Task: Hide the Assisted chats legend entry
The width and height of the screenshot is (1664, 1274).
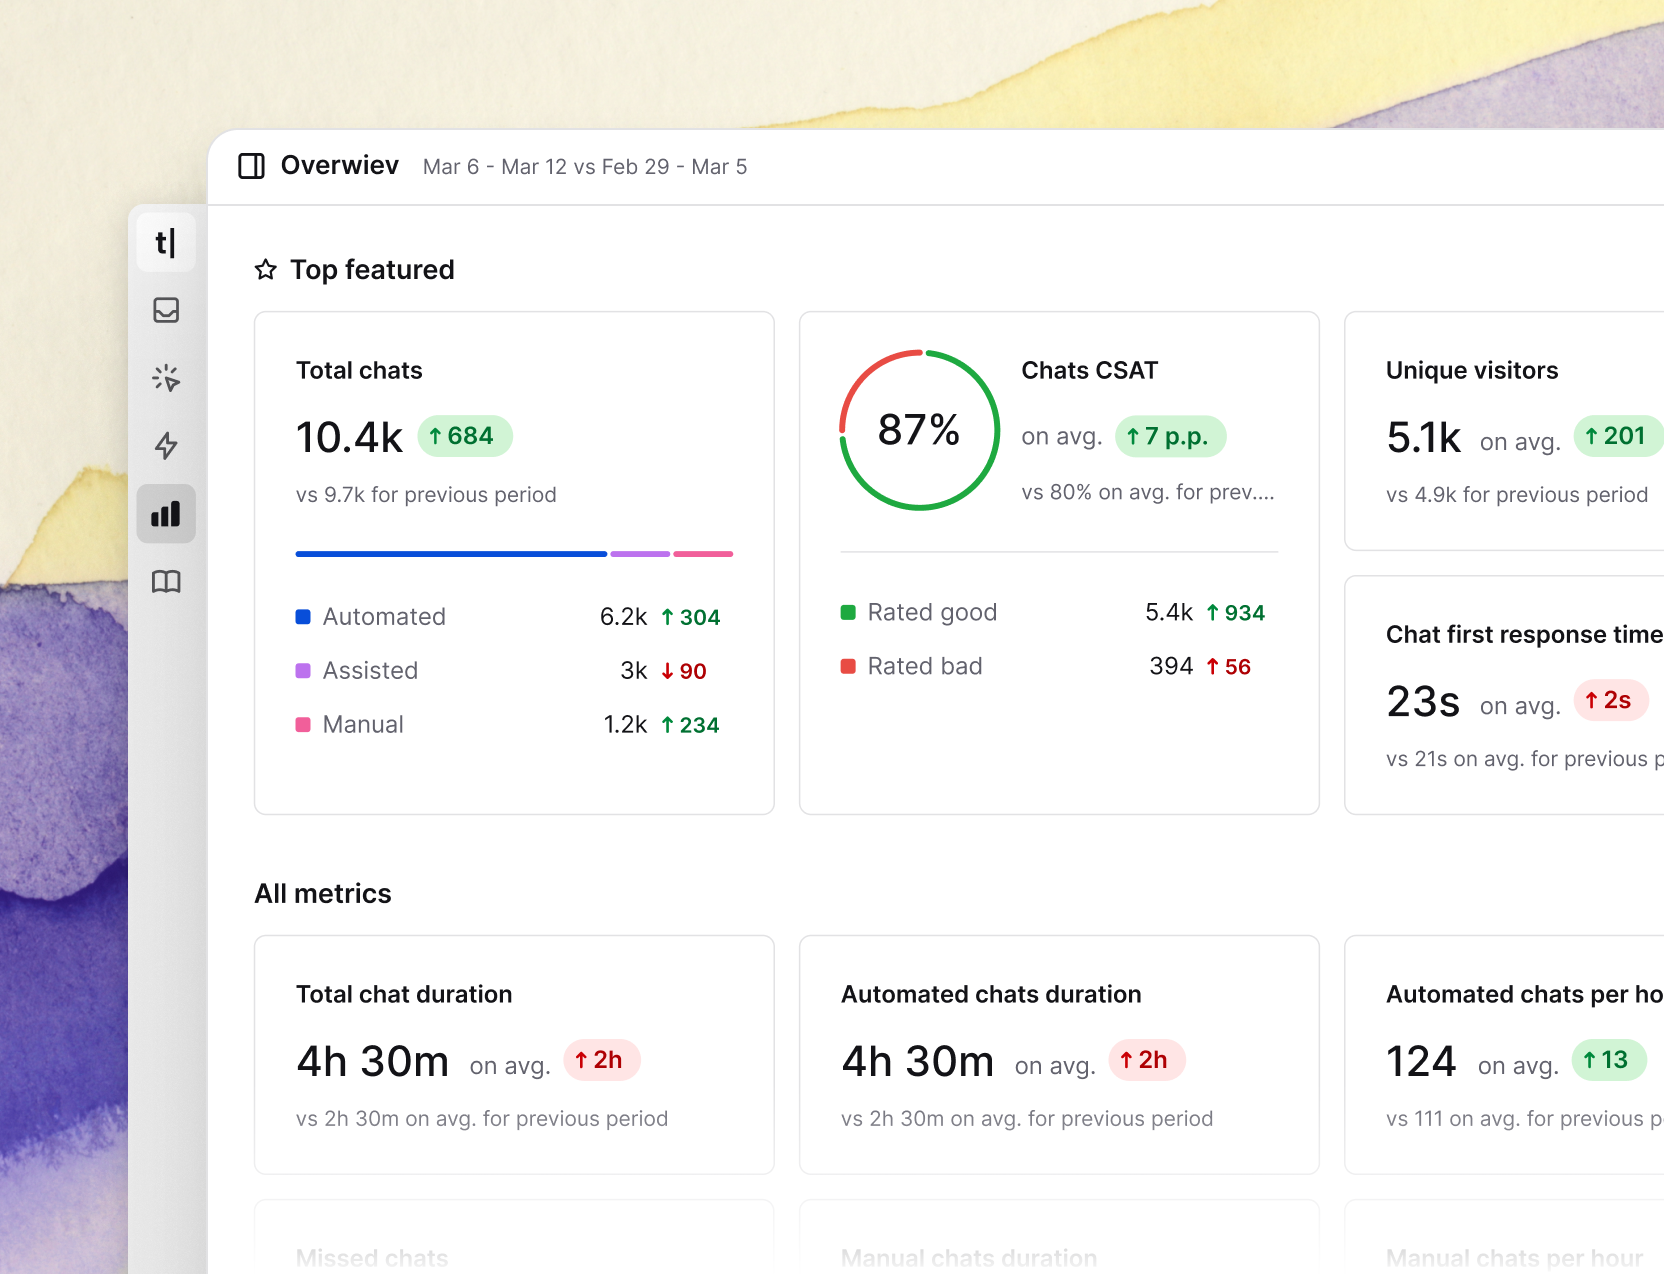Action: point(370,670)
